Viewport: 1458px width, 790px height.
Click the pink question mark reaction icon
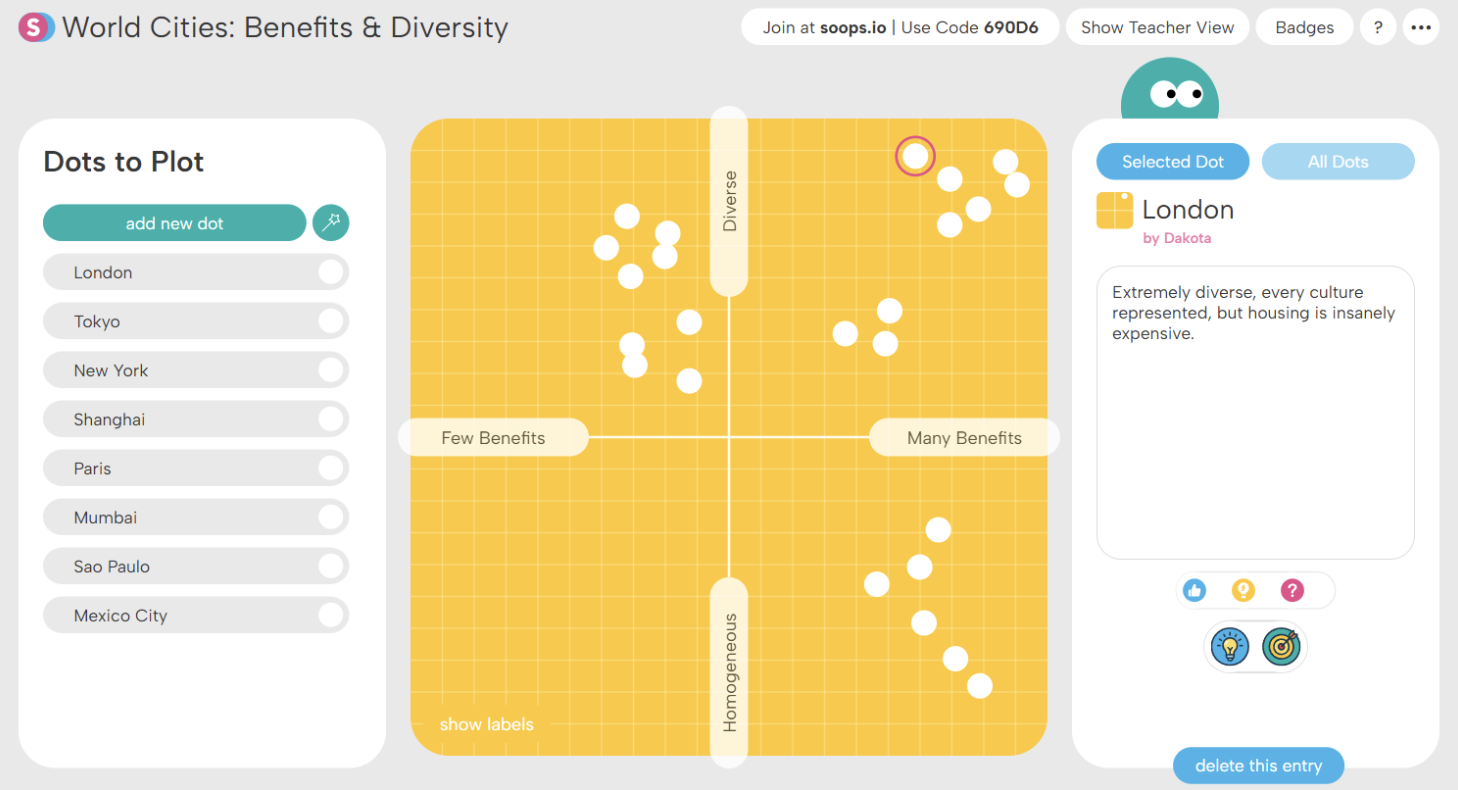tap(1292, 590)
